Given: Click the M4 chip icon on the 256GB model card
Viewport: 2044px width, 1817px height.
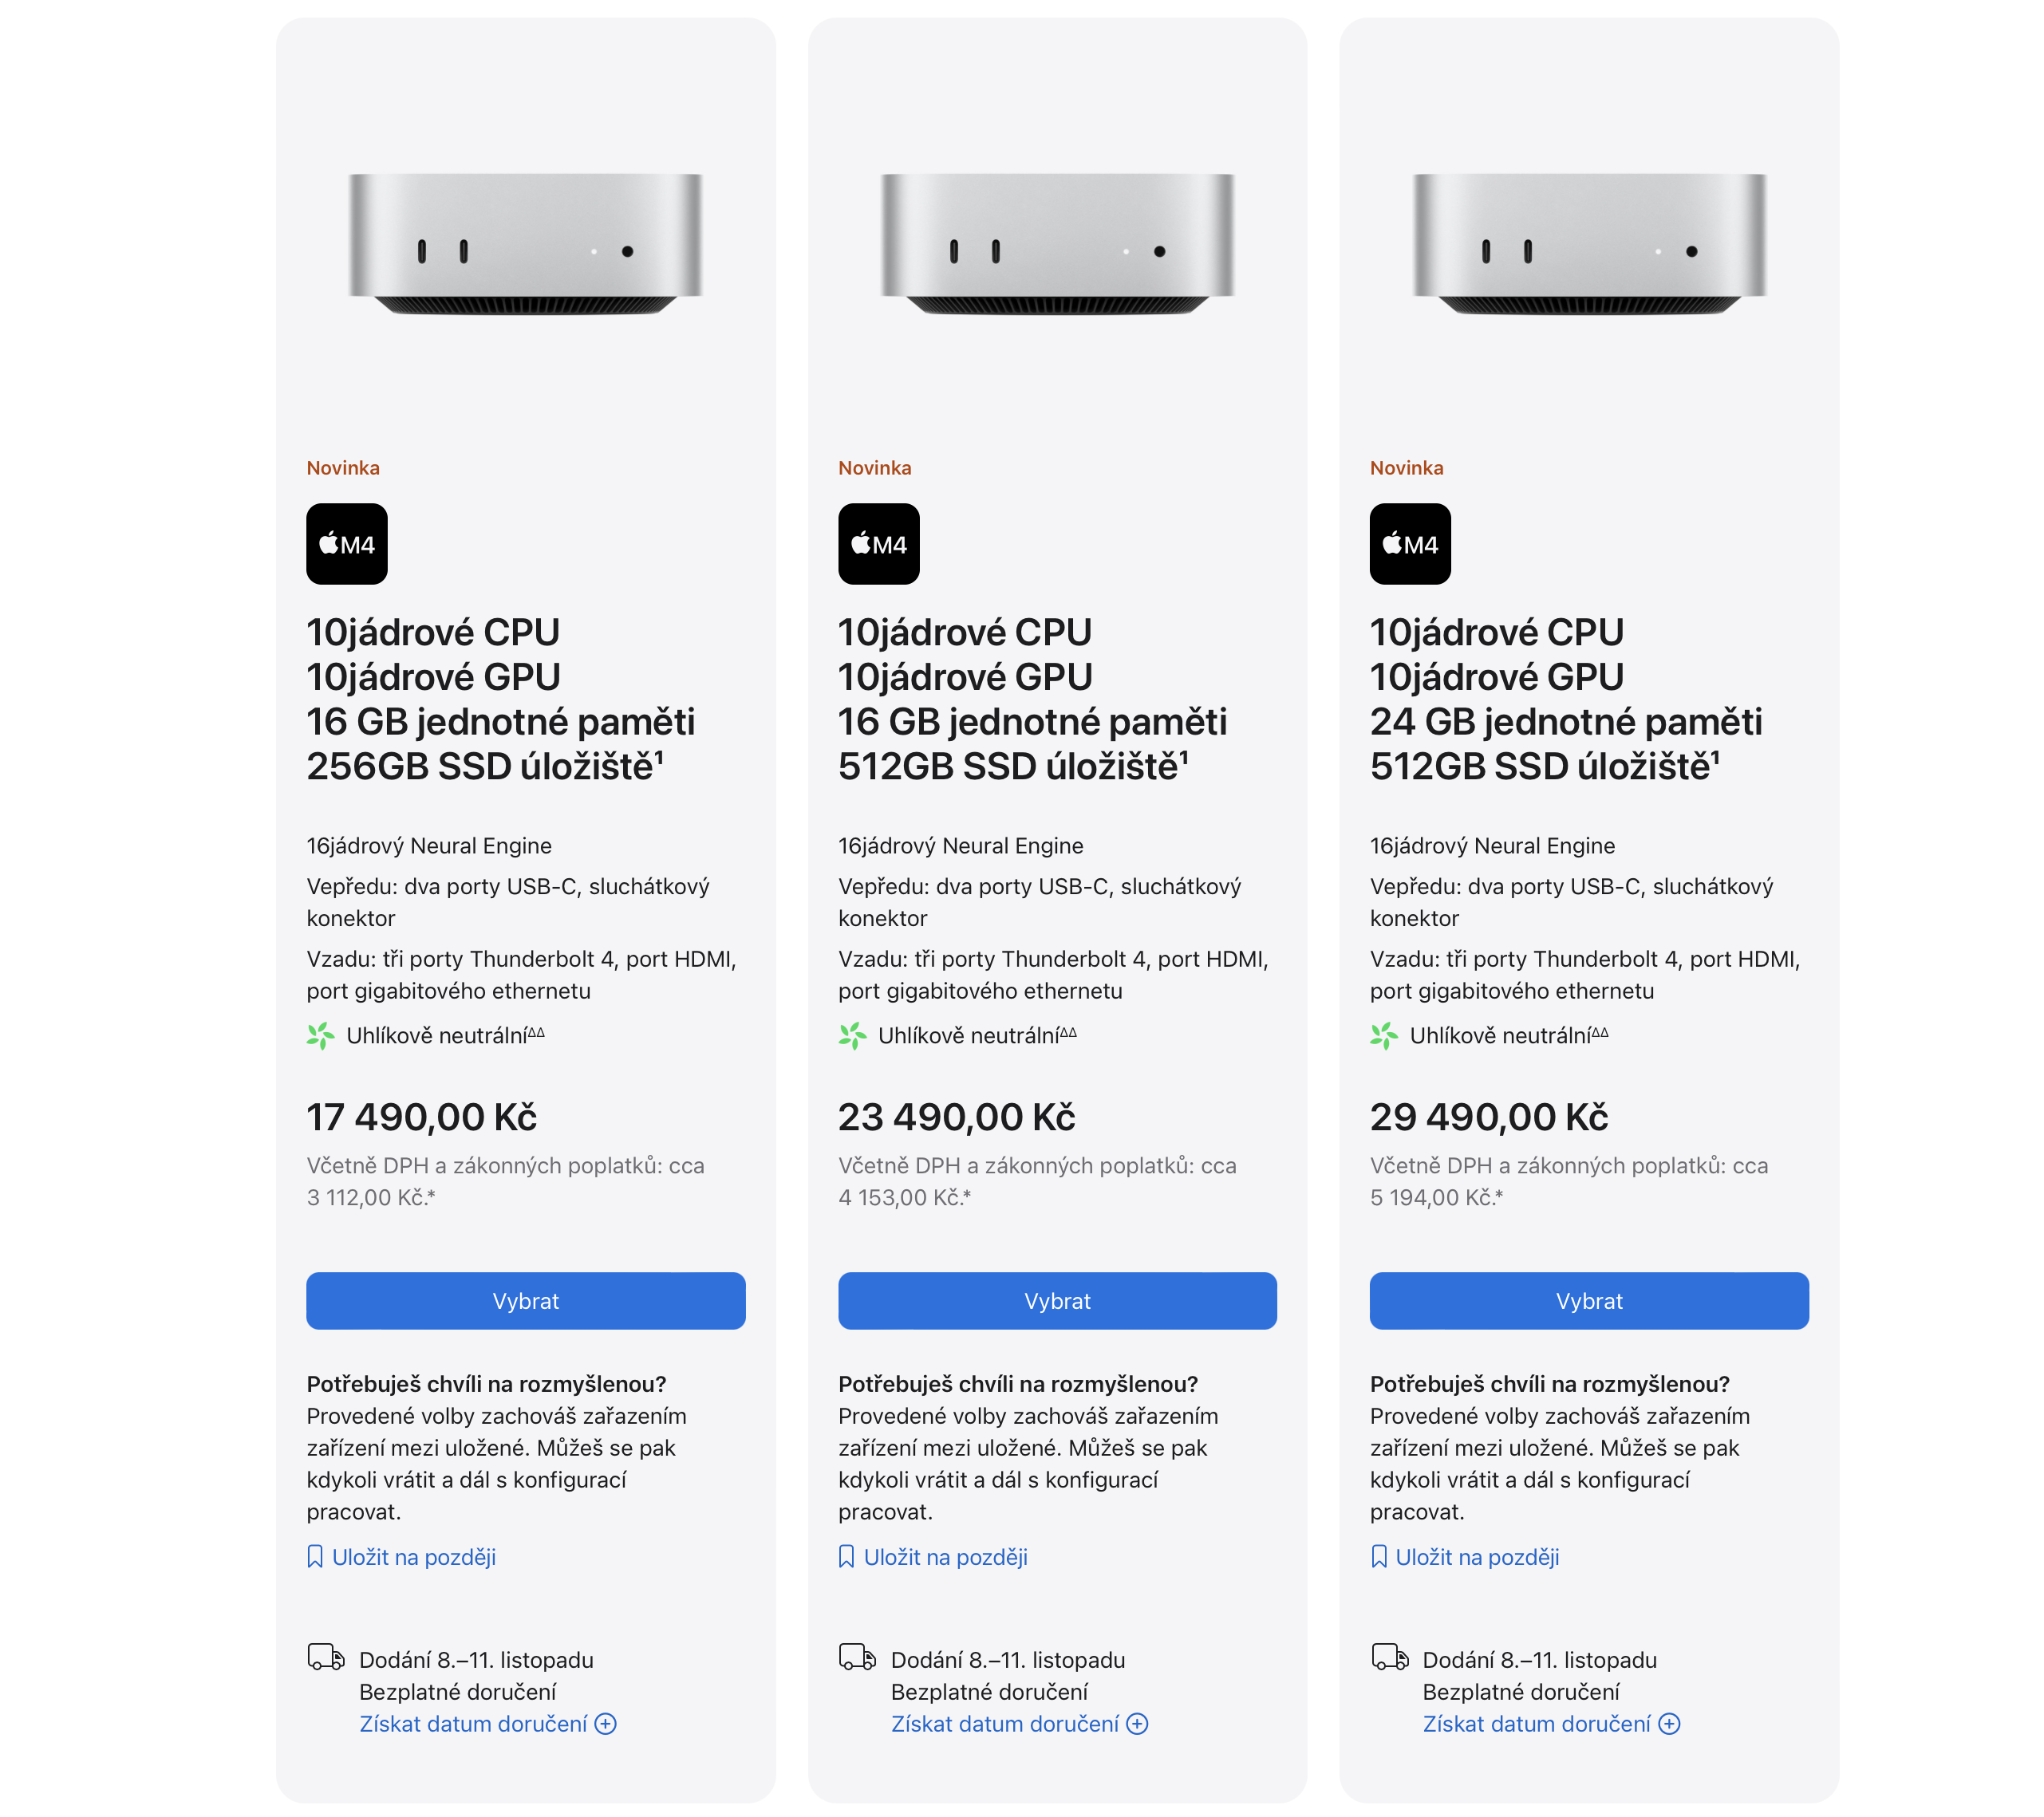Looking at the screenshot, I should pyautogui.click(x=347, y=544).
